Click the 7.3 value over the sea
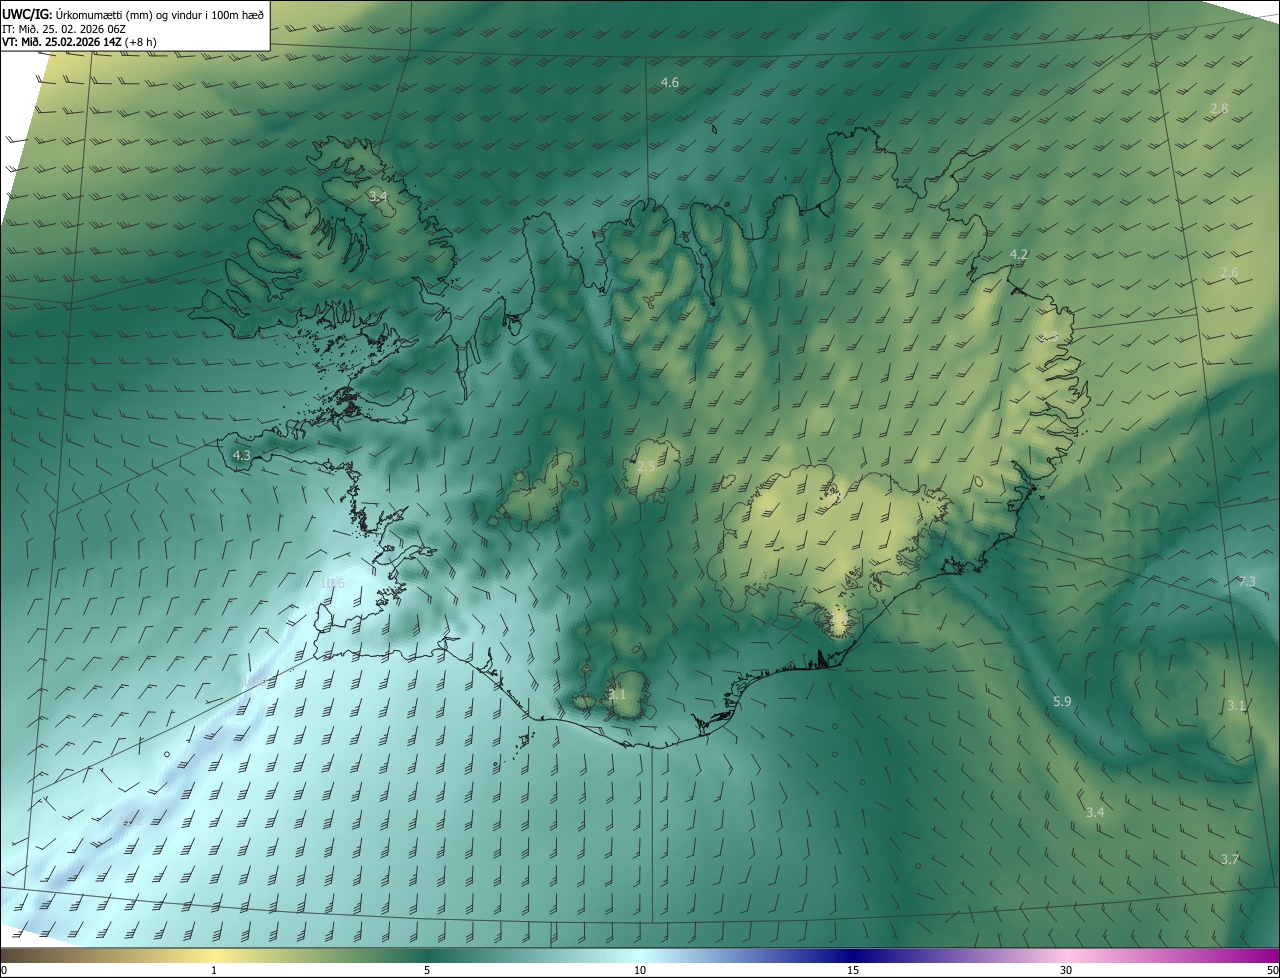Image resolution: width=1280 pixels, height=978 pixels. point(1247,581)
